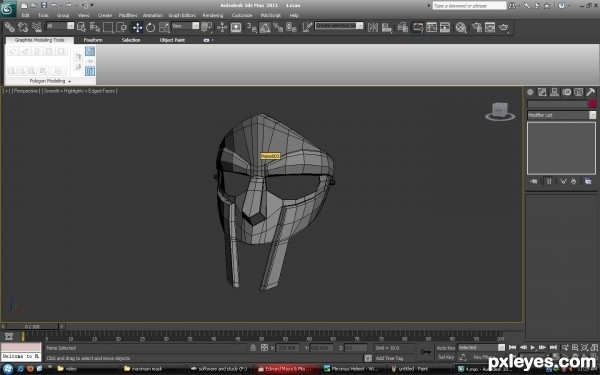Open Render Setup icon
Image resolution: width=600 pixels, height=375 pixels.
(476, 27)
